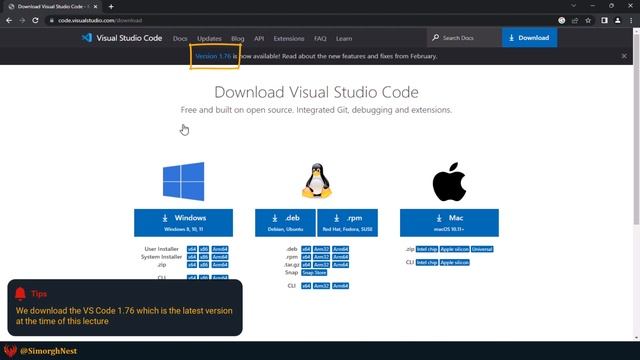Click the site lock icon in address bar
This screenshot has width=640, height=360.
[x=51, y=20]
